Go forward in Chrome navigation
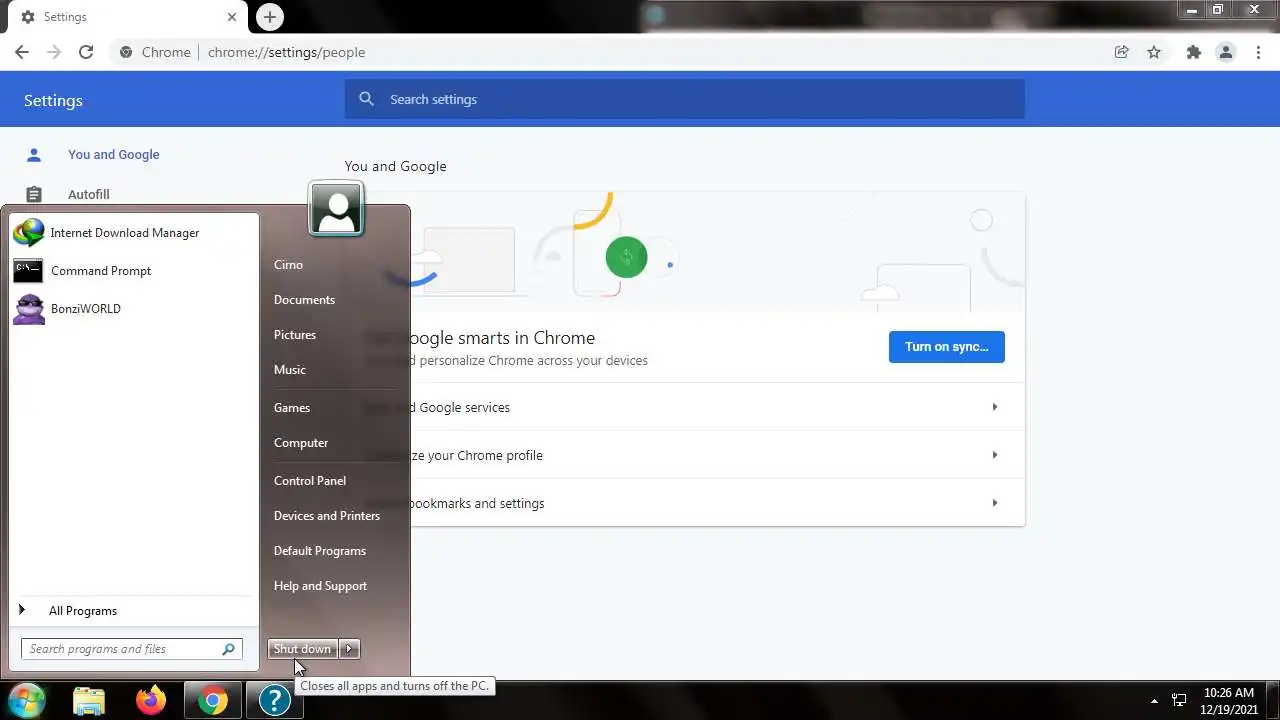Image resolution: width=1280 pixels, height=720 pixels. [x=54, y=52]
